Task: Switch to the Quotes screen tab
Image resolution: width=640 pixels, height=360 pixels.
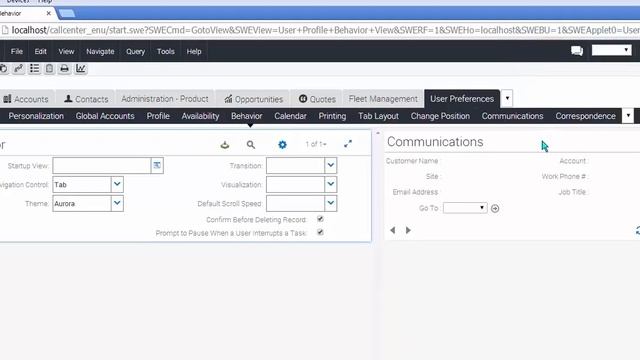Action: [317, 99]
